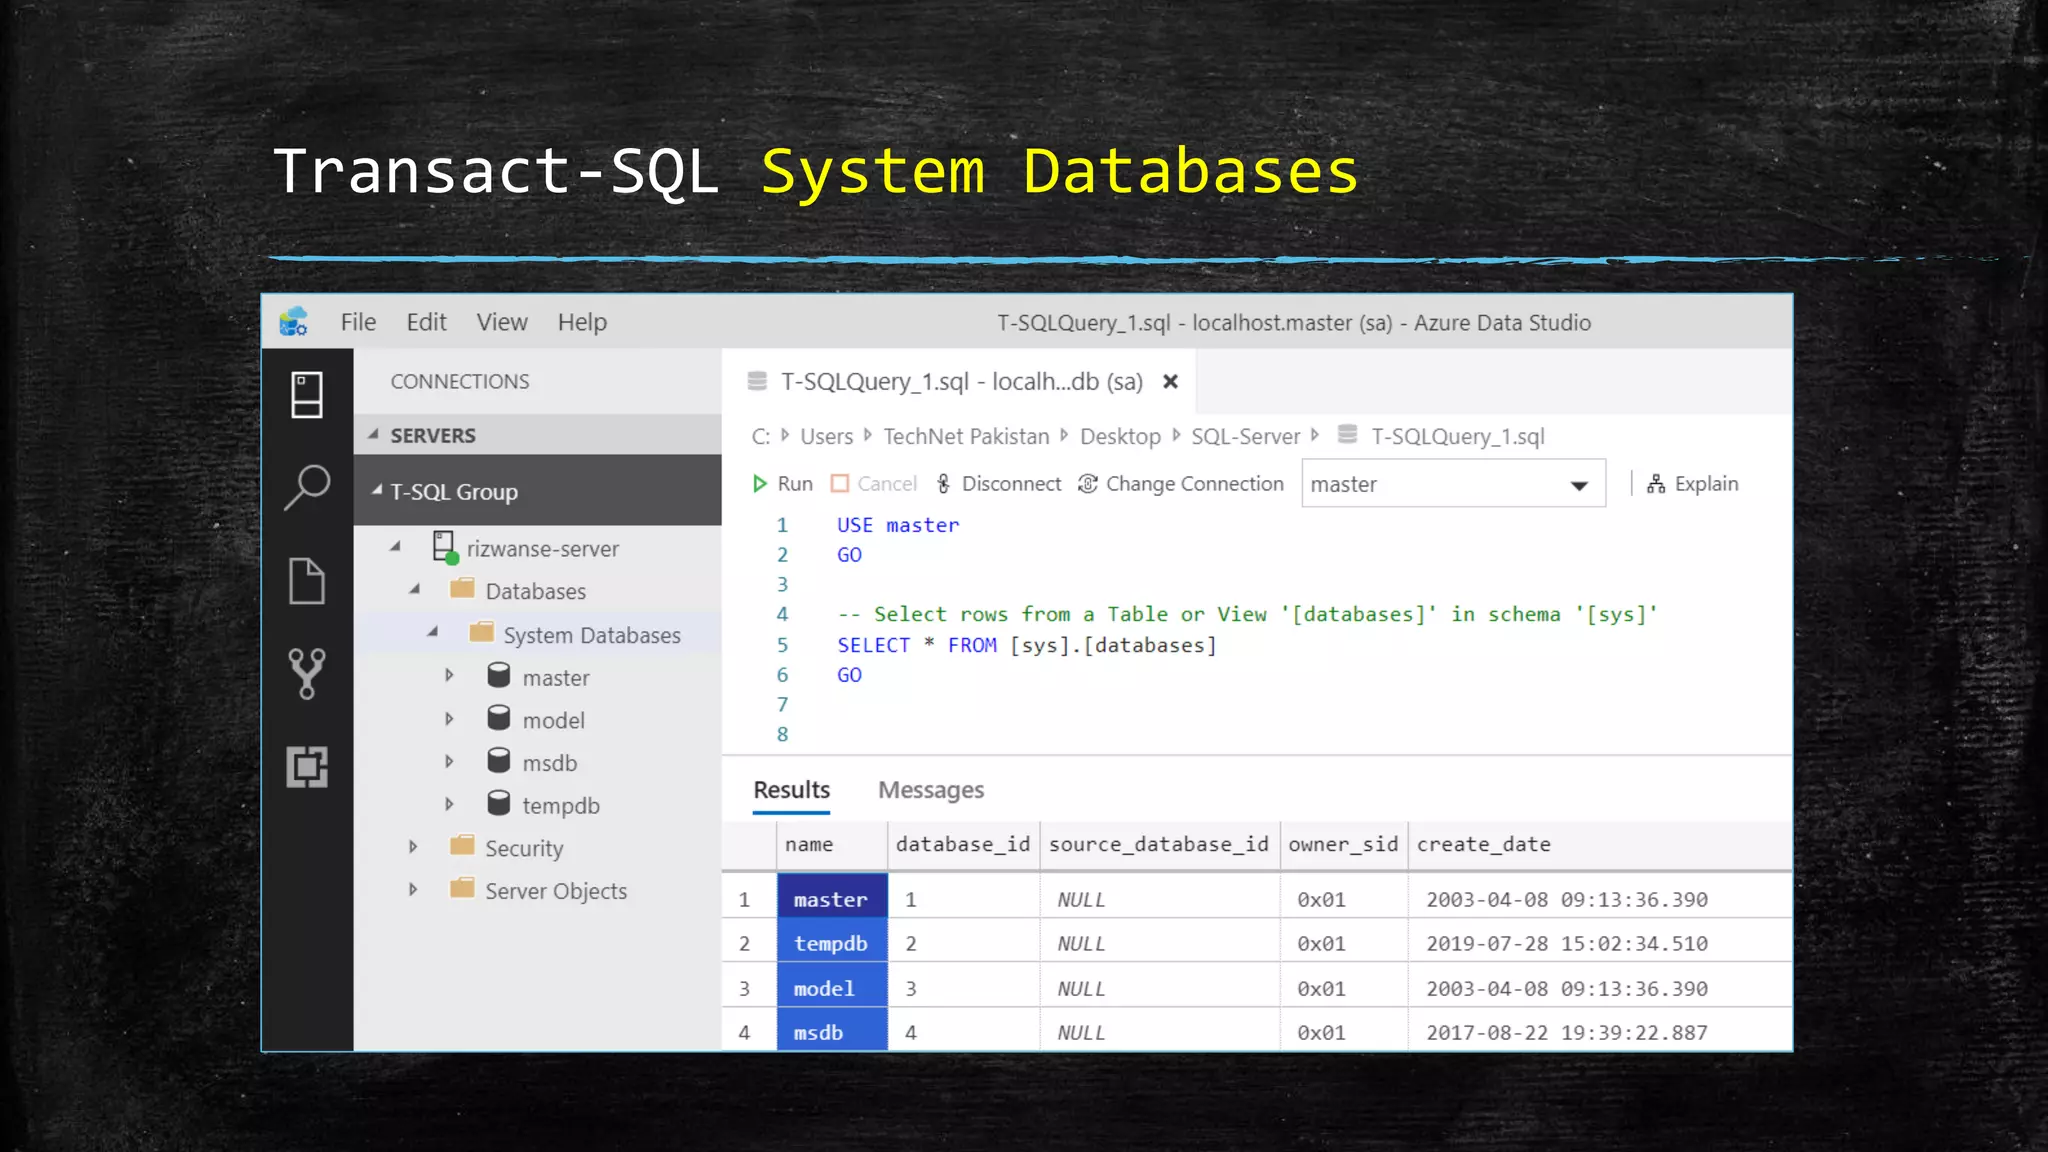Image resolution: width=2048 pixels, height=1152 pixels.
Task: Switch to the Results tab
Action: 791,790
